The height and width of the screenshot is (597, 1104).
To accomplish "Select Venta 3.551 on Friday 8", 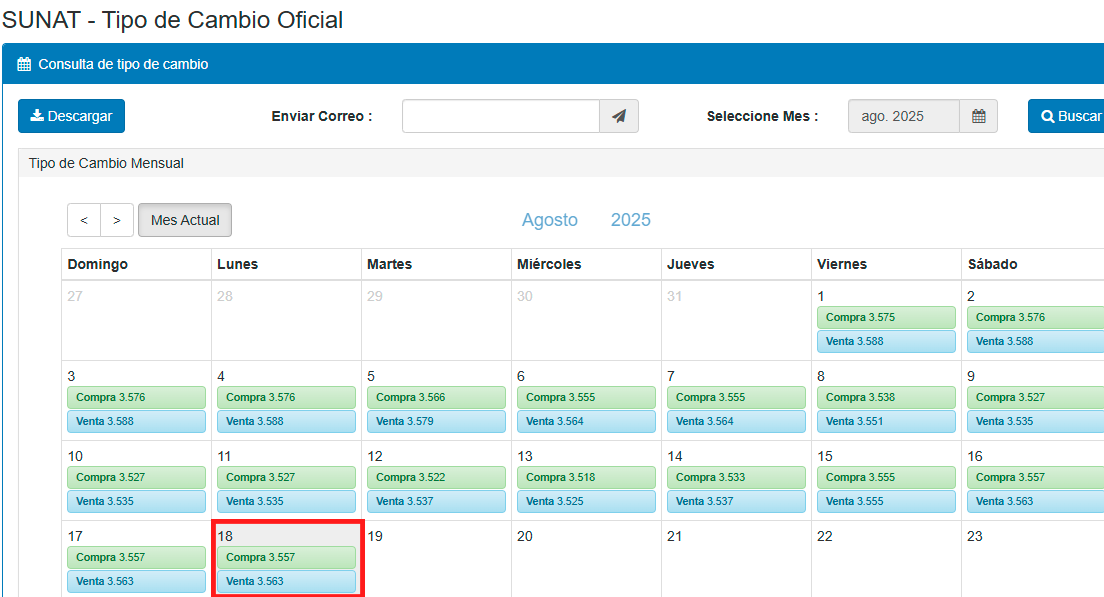I will tap(886, 422).
